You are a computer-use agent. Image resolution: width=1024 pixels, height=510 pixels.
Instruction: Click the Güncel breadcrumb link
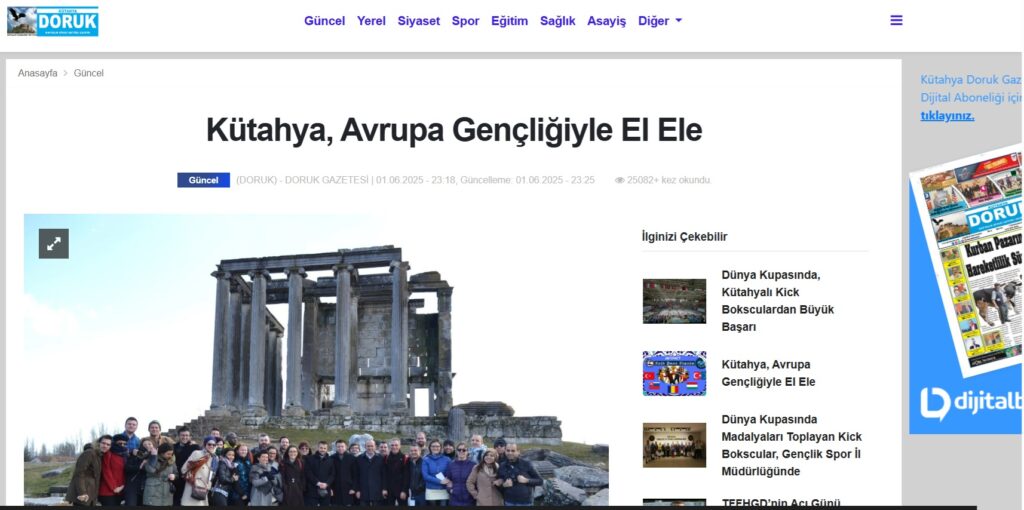pos(88,73)
